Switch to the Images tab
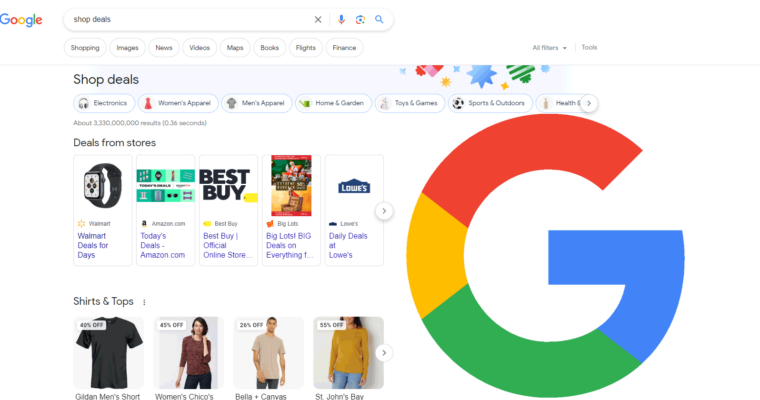The height and width of the screenshot is (400, 760). click(127, 47)
